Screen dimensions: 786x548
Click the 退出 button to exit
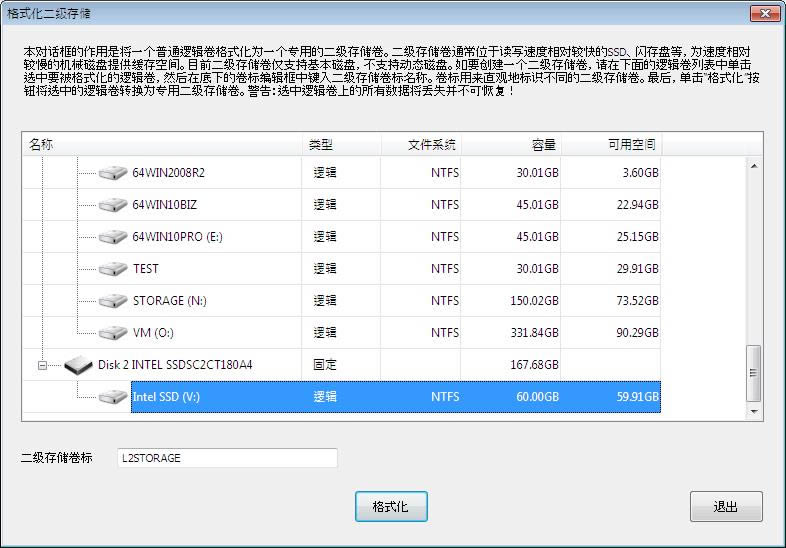(726, 506)
